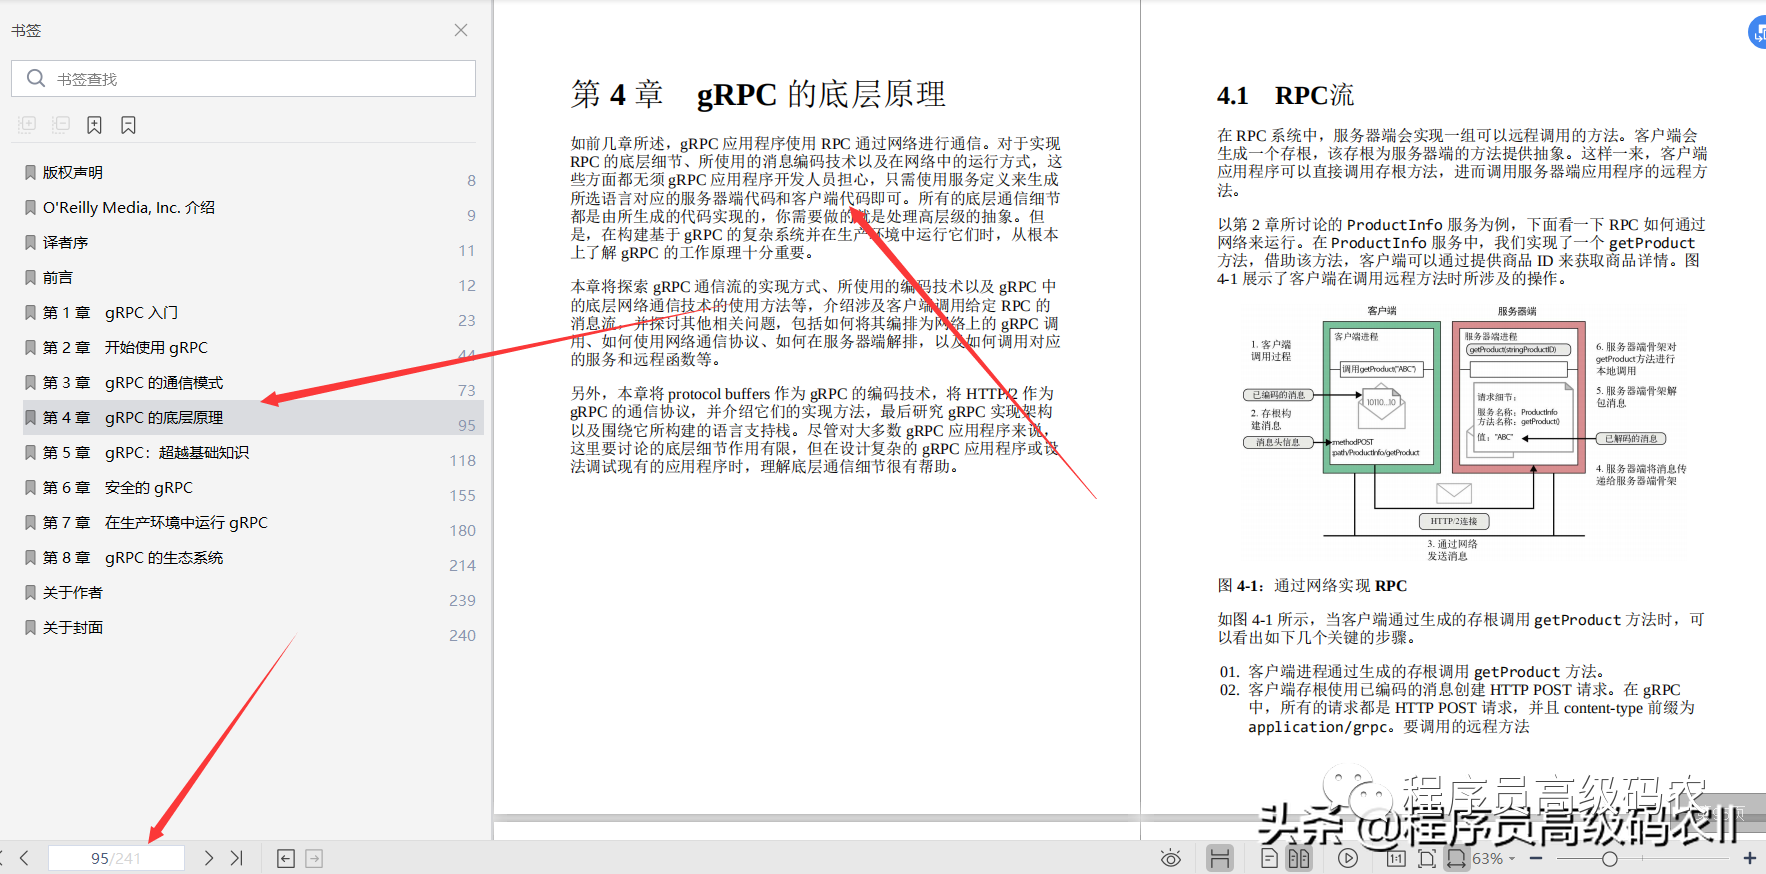Toggle eye protection mode
Image resolution: width=1766 pixels, height=874 pixels.
point(1171,858)
